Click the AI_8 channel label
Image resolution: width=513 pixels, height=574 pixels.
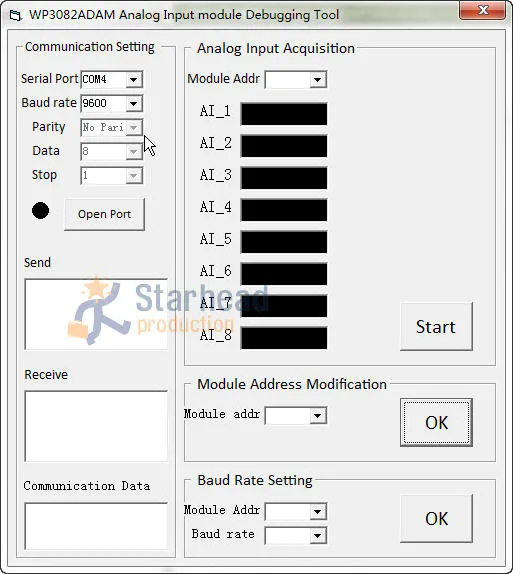click(x=215, y=335)
